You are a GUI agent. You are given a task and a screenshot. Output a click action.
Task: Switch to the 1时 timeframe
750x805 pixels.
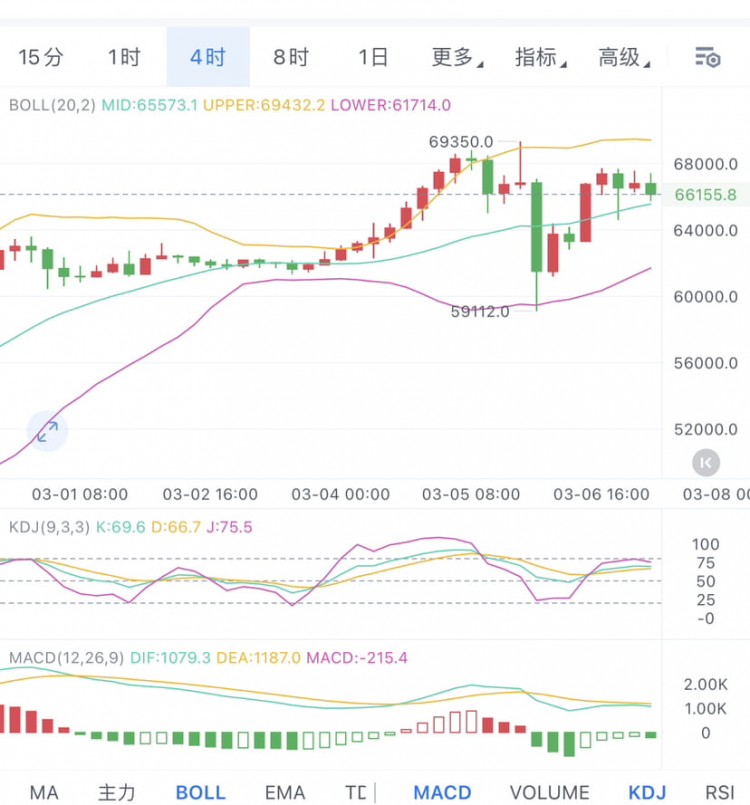coord(124,57)
